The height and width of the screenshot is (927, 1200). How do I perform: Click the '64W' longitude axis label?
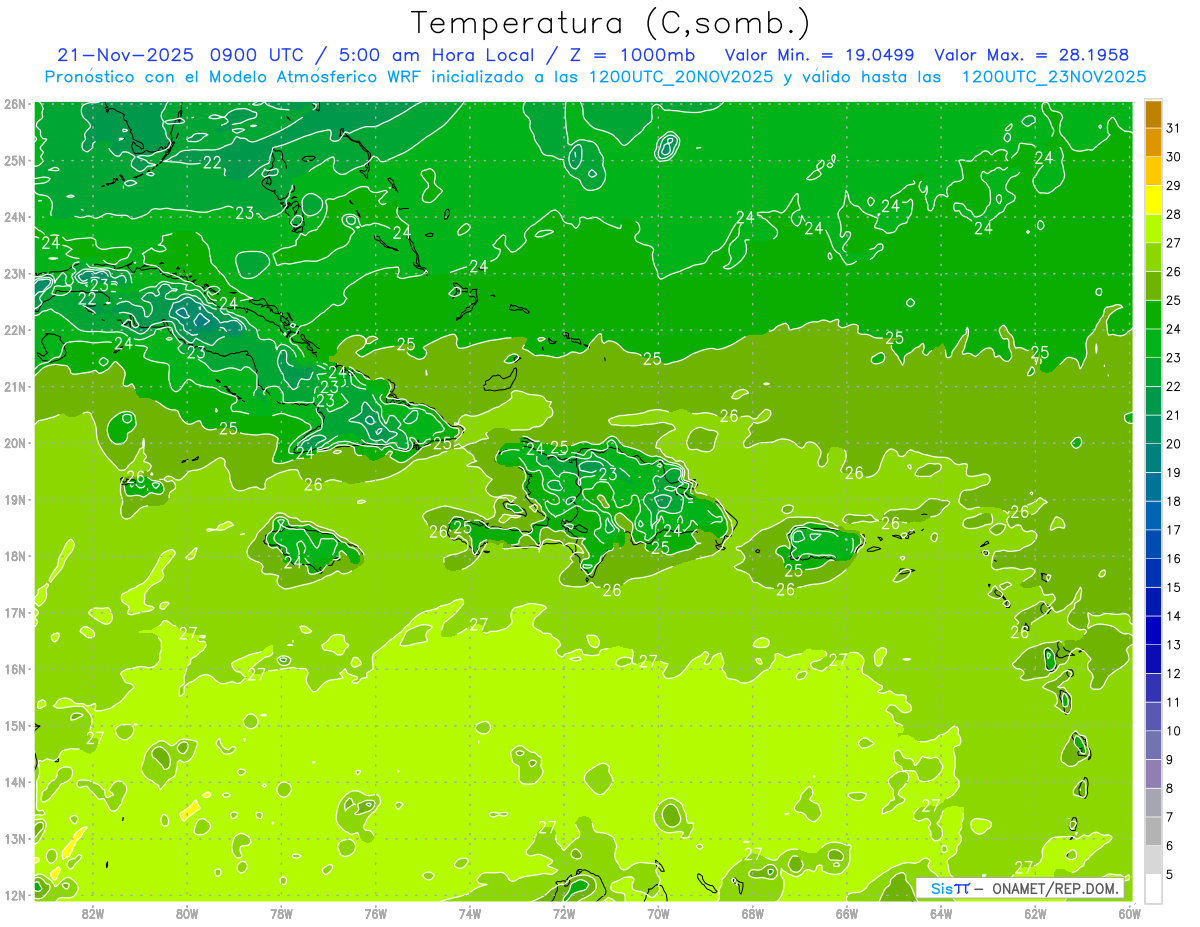coord(941,913)
